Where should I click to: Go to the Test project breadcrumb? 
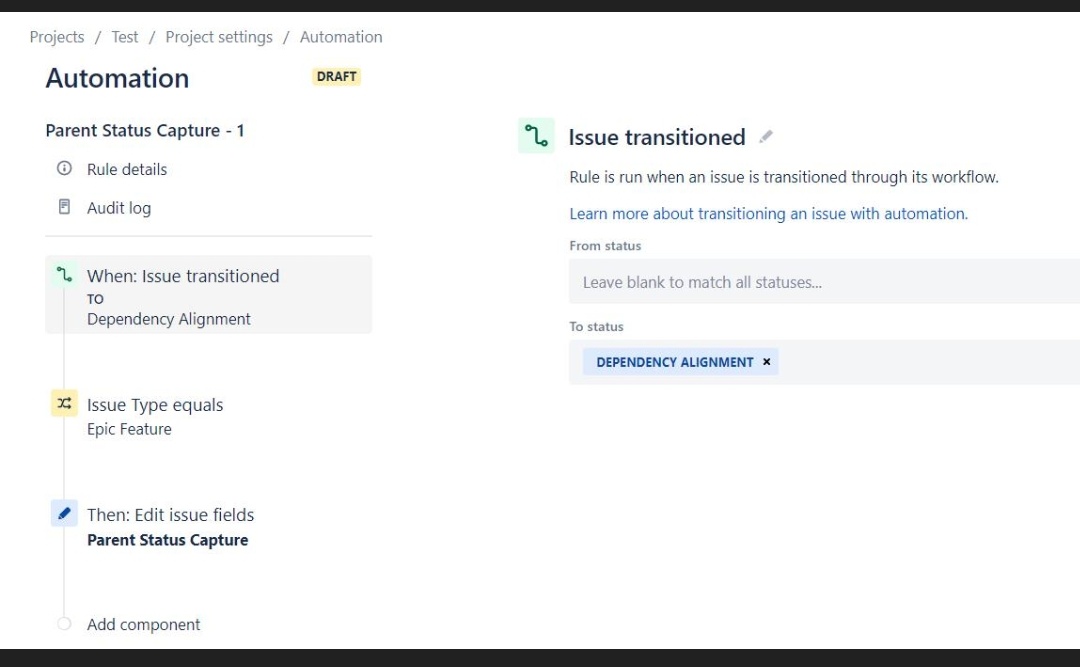point(125,37)
